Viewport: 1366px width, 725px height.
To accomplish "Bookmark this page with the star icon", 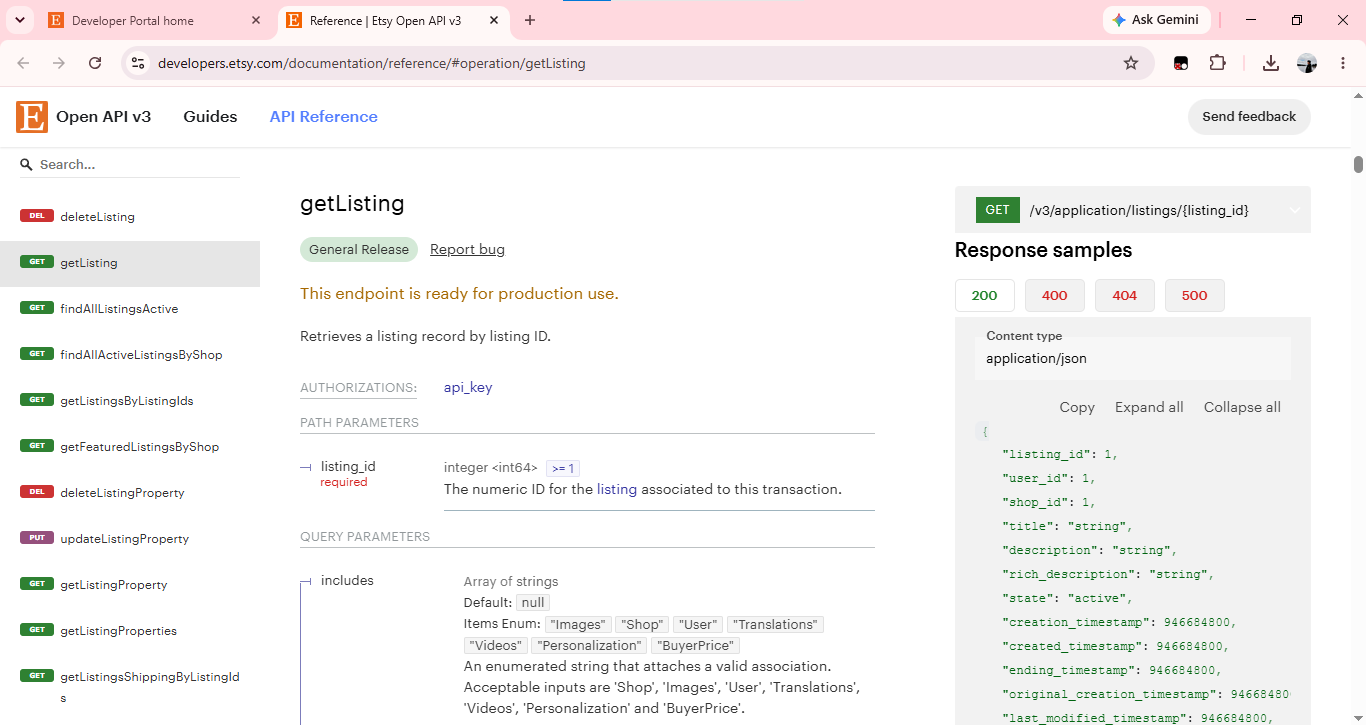I will click(x=1131, y=63).
